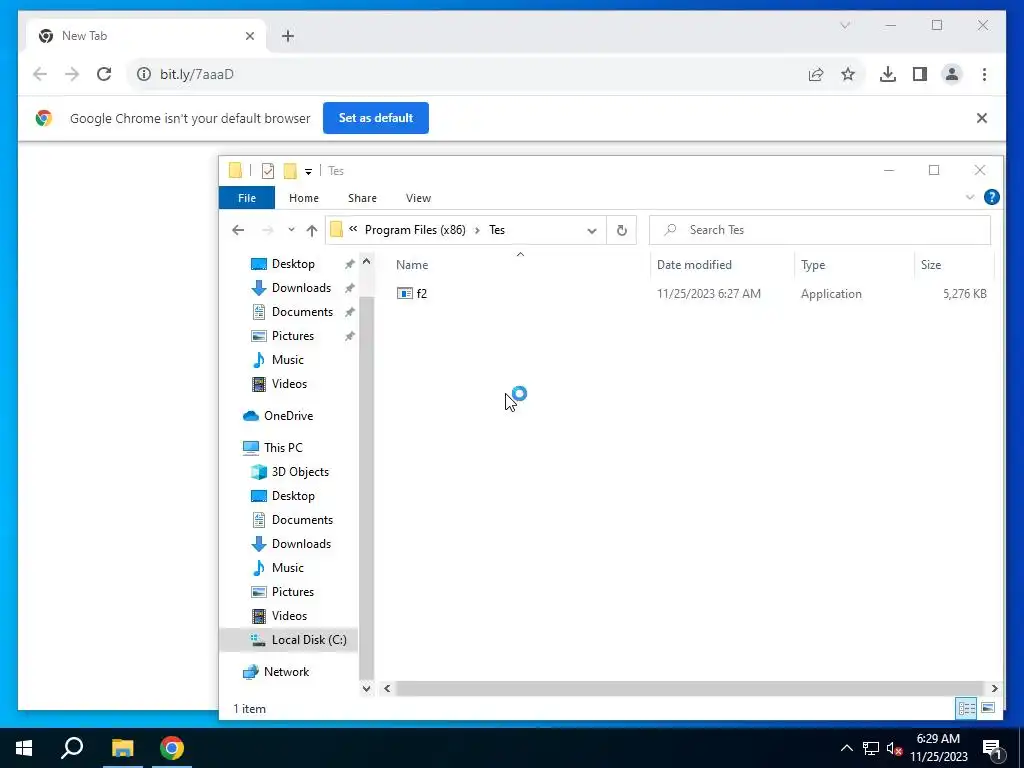Open Music under Quick access
Image resolution: width=1024 pixels, height=768 pixels.
tap(287, 360)
